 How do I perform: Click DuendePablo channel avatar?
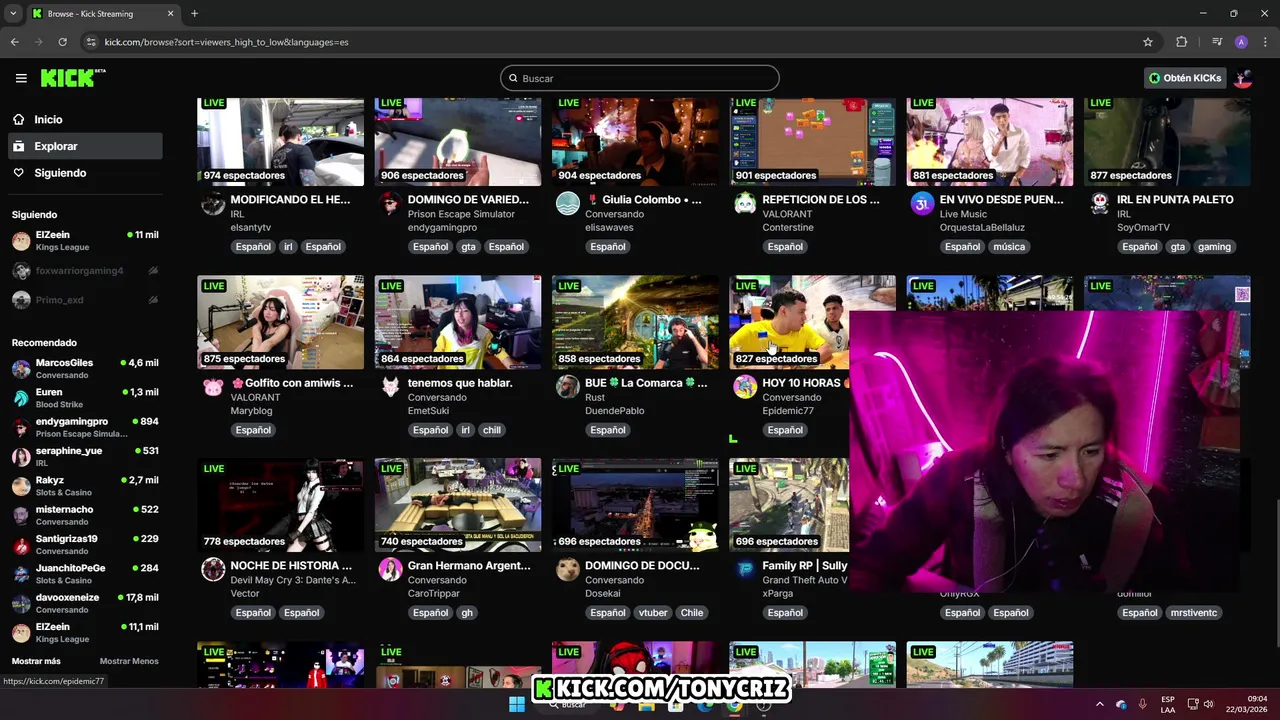coord(568,387)
